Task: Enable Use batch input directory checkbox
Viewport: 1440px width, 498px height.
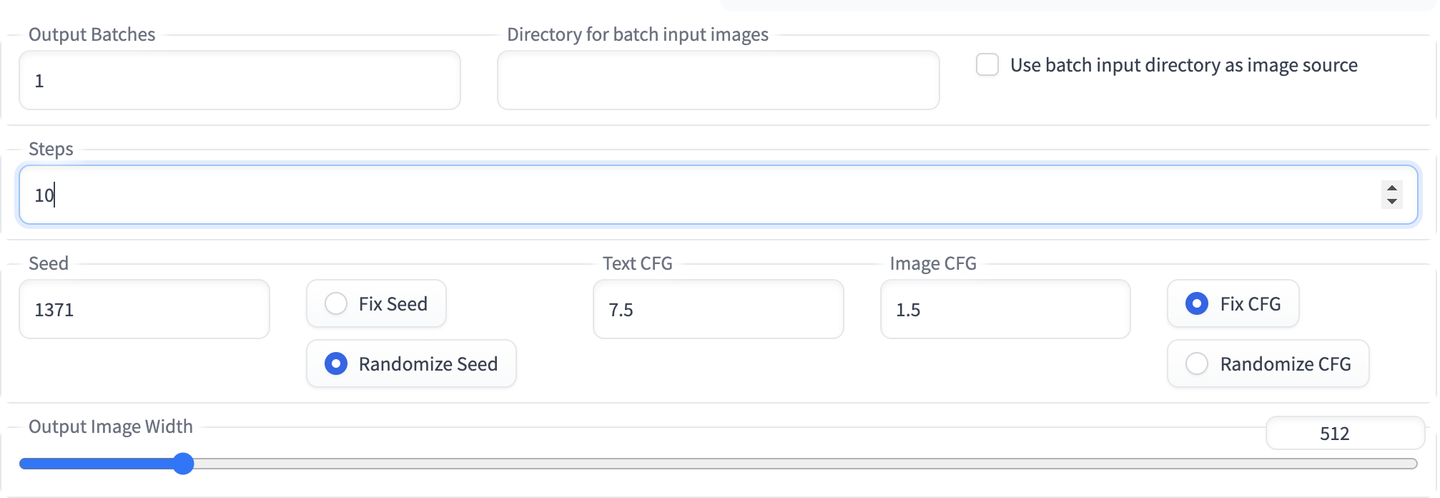Action: click(987, 65)
